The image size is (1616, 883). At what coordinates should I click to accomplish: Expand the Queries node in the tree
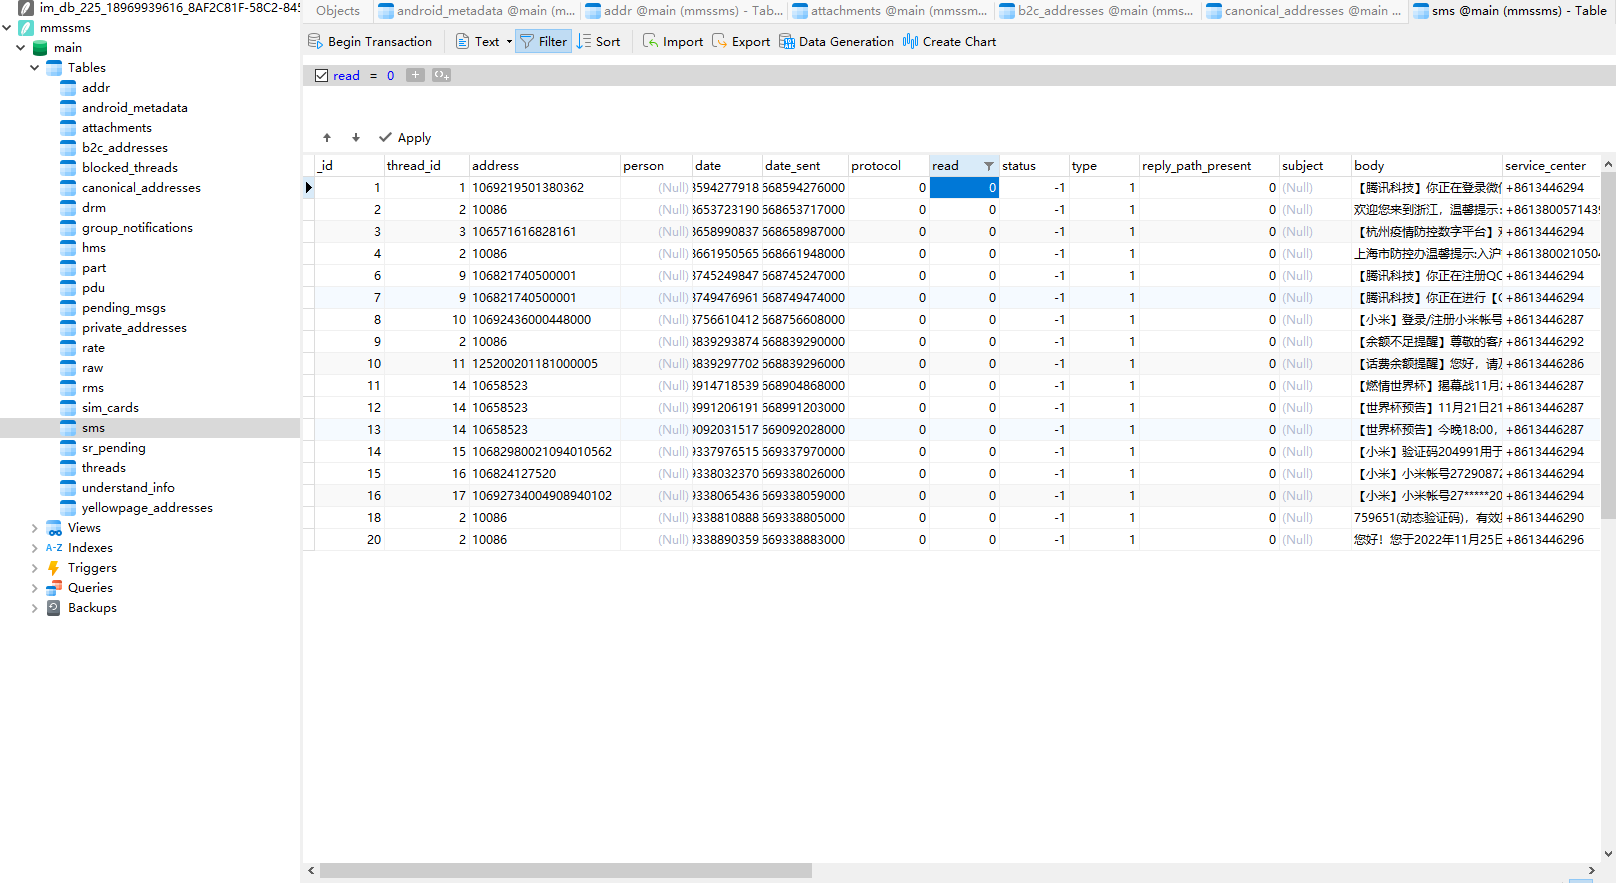coord(35,588)
